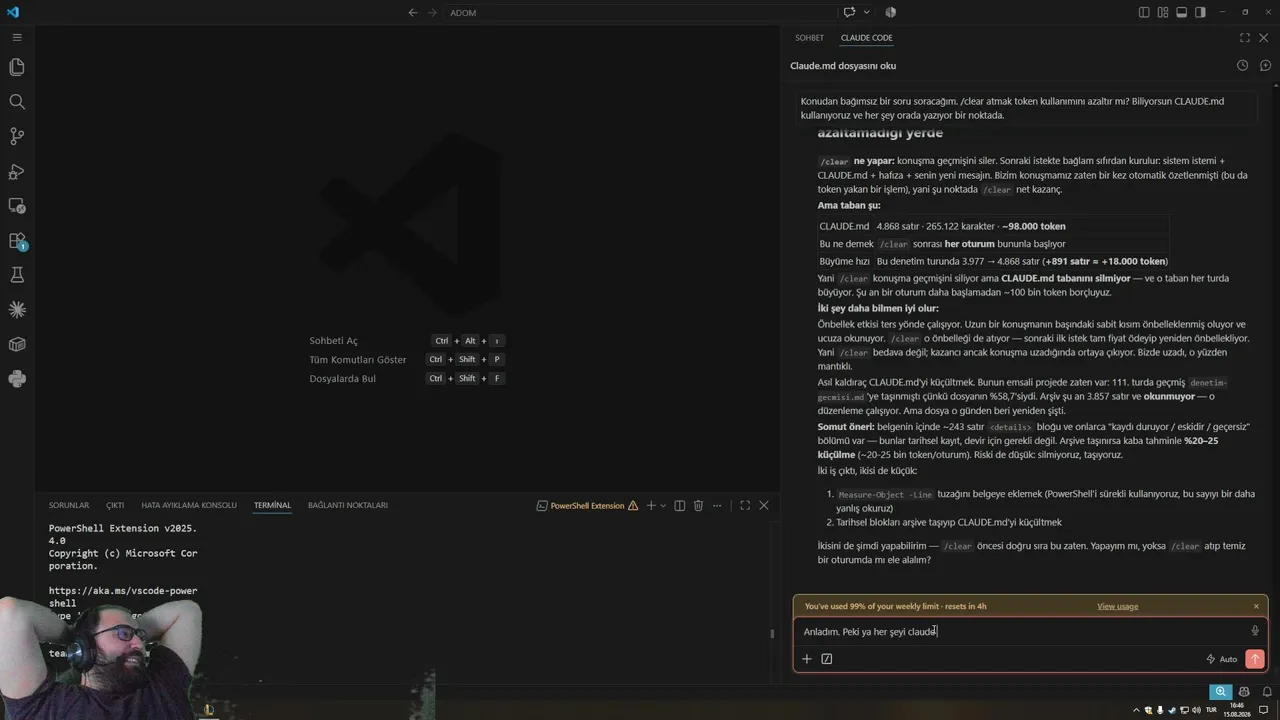This screenshot has height=720, width=1280.
Task: Click the zoom magnifier in the status bar
Action: (1221, 691)
